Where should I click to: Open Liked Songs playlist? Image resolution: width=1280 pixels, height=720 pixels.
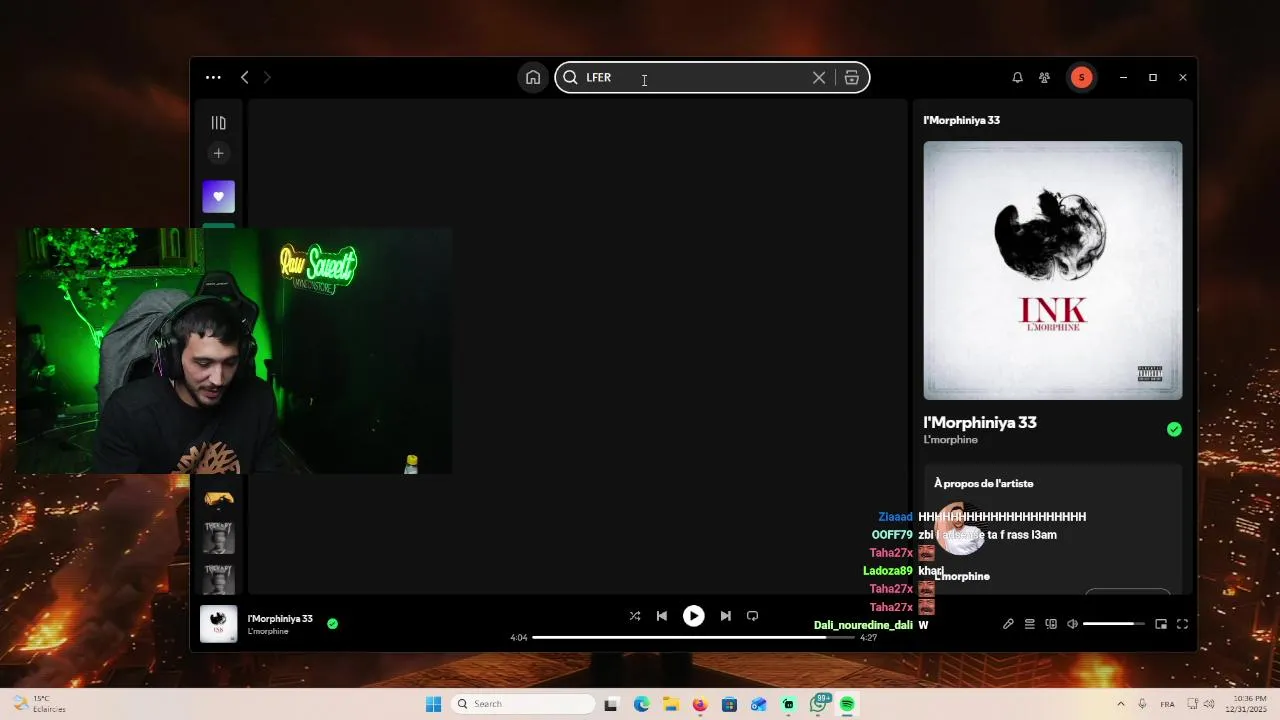pyautogui.click(x=219, y=196)
